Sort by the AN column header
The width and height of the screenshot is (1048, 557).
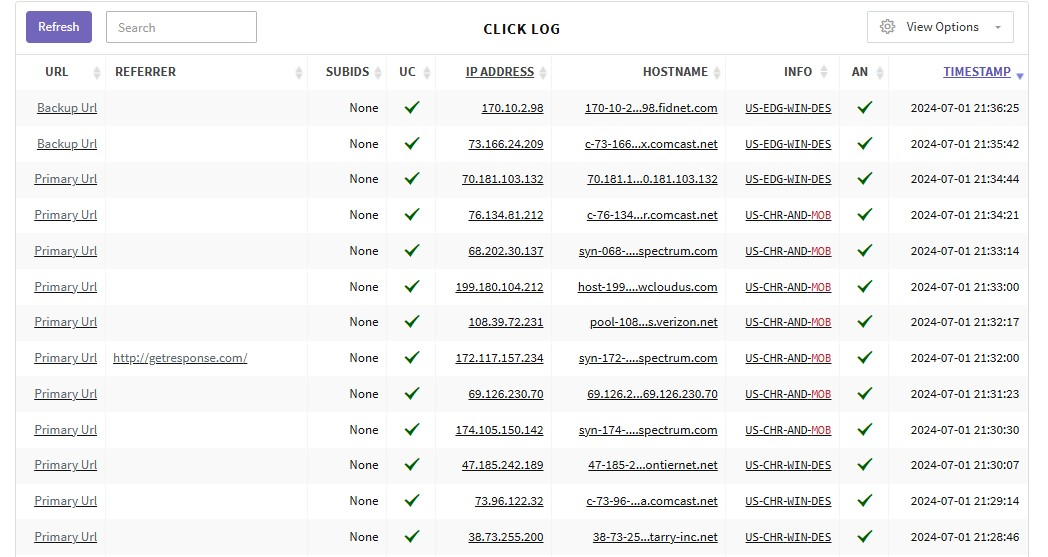860,72
